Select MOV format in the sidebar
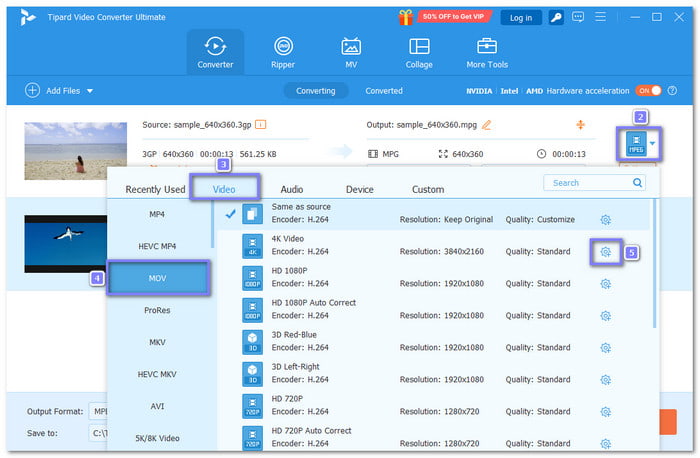The image size is (700, 458). pos(158,278)
